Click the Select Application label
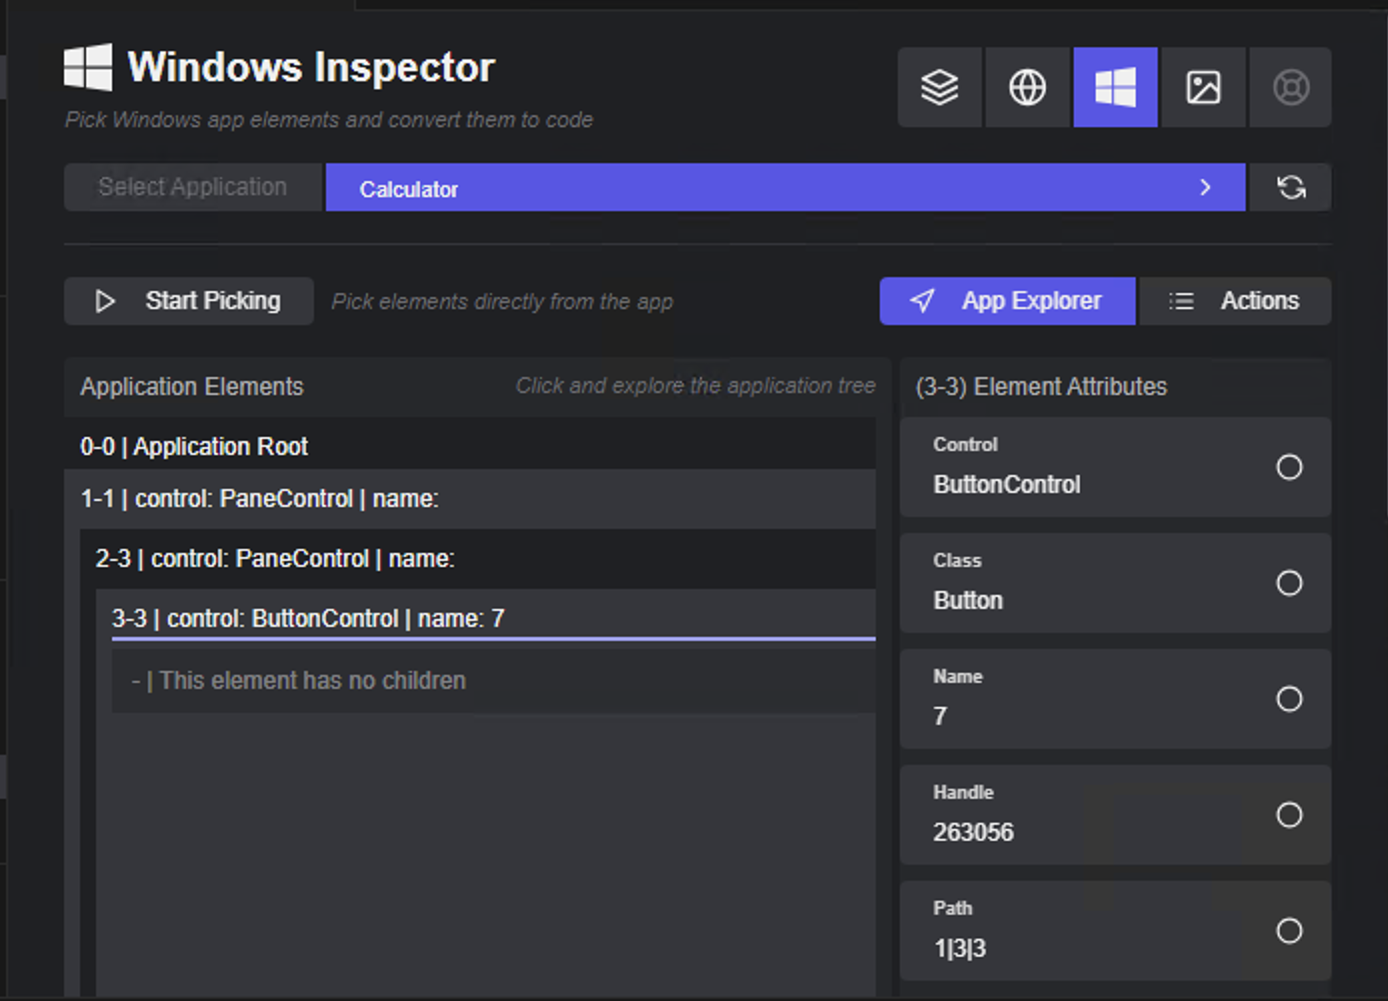1388x1001 pixels. tap(193, 187)
